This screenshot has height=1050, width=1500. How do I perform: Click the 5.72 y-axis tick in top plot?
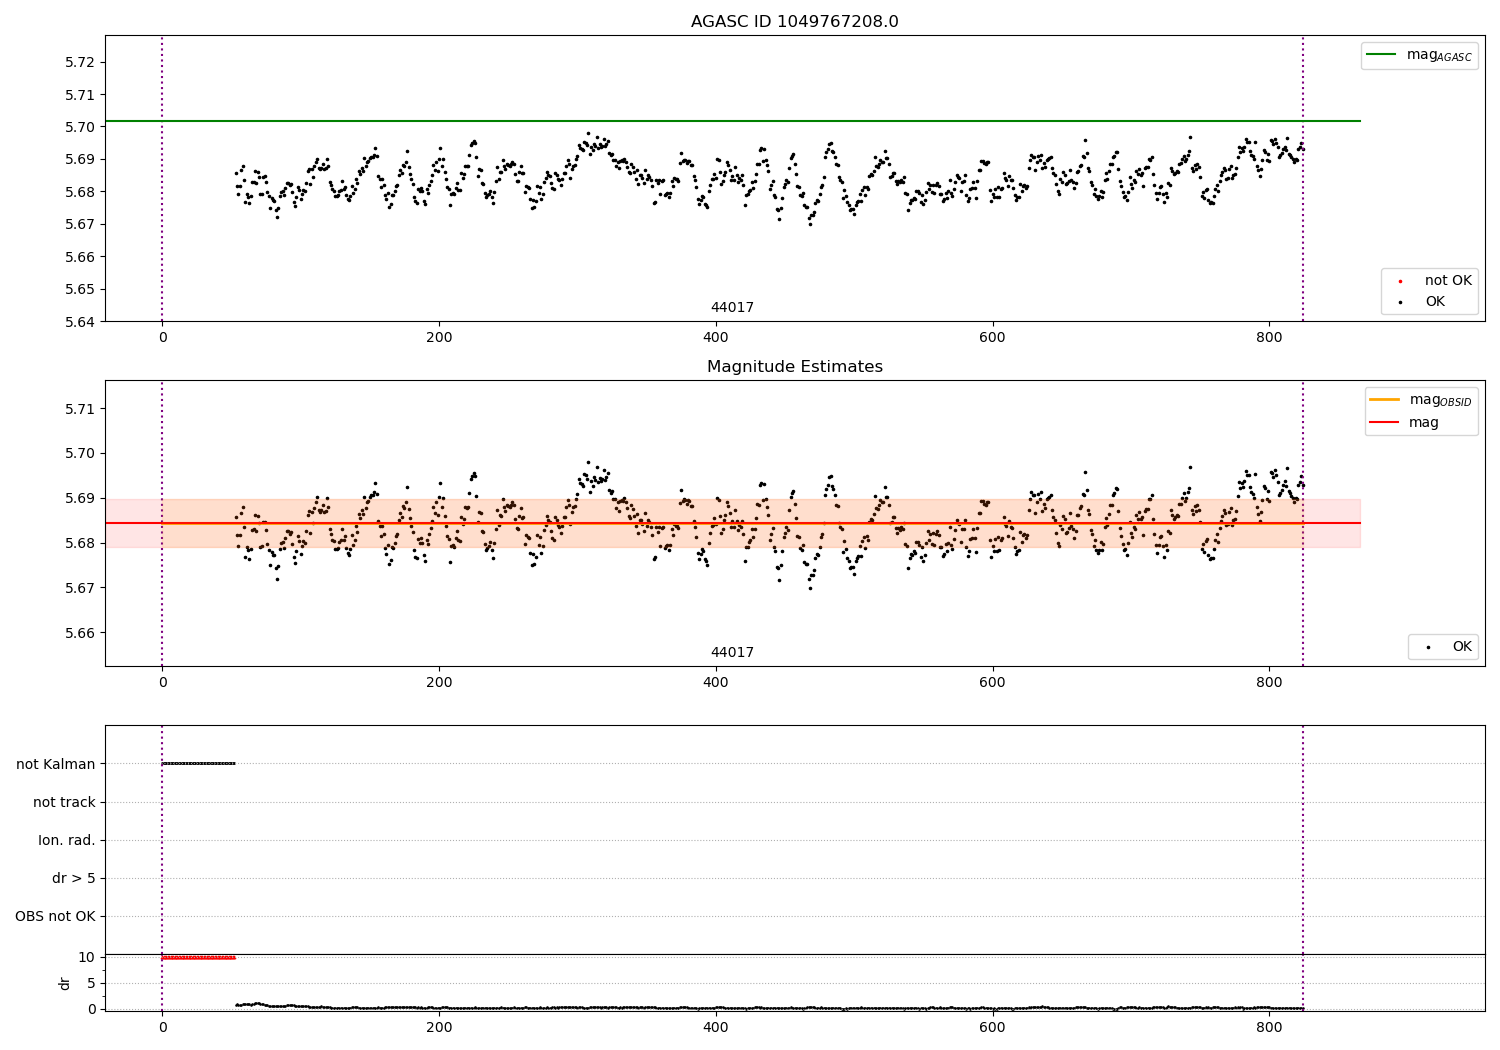pos(80,62)
